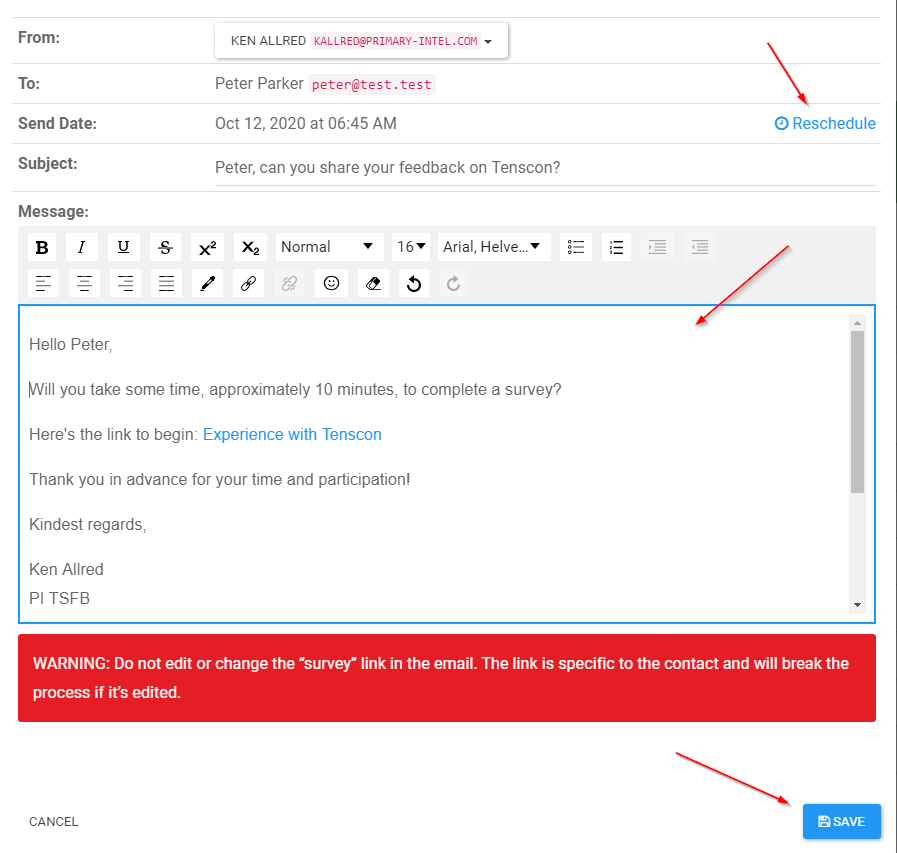Click the message scroll up arrow
This screenshot has width=897, height=853.
(x=857, y=323)
